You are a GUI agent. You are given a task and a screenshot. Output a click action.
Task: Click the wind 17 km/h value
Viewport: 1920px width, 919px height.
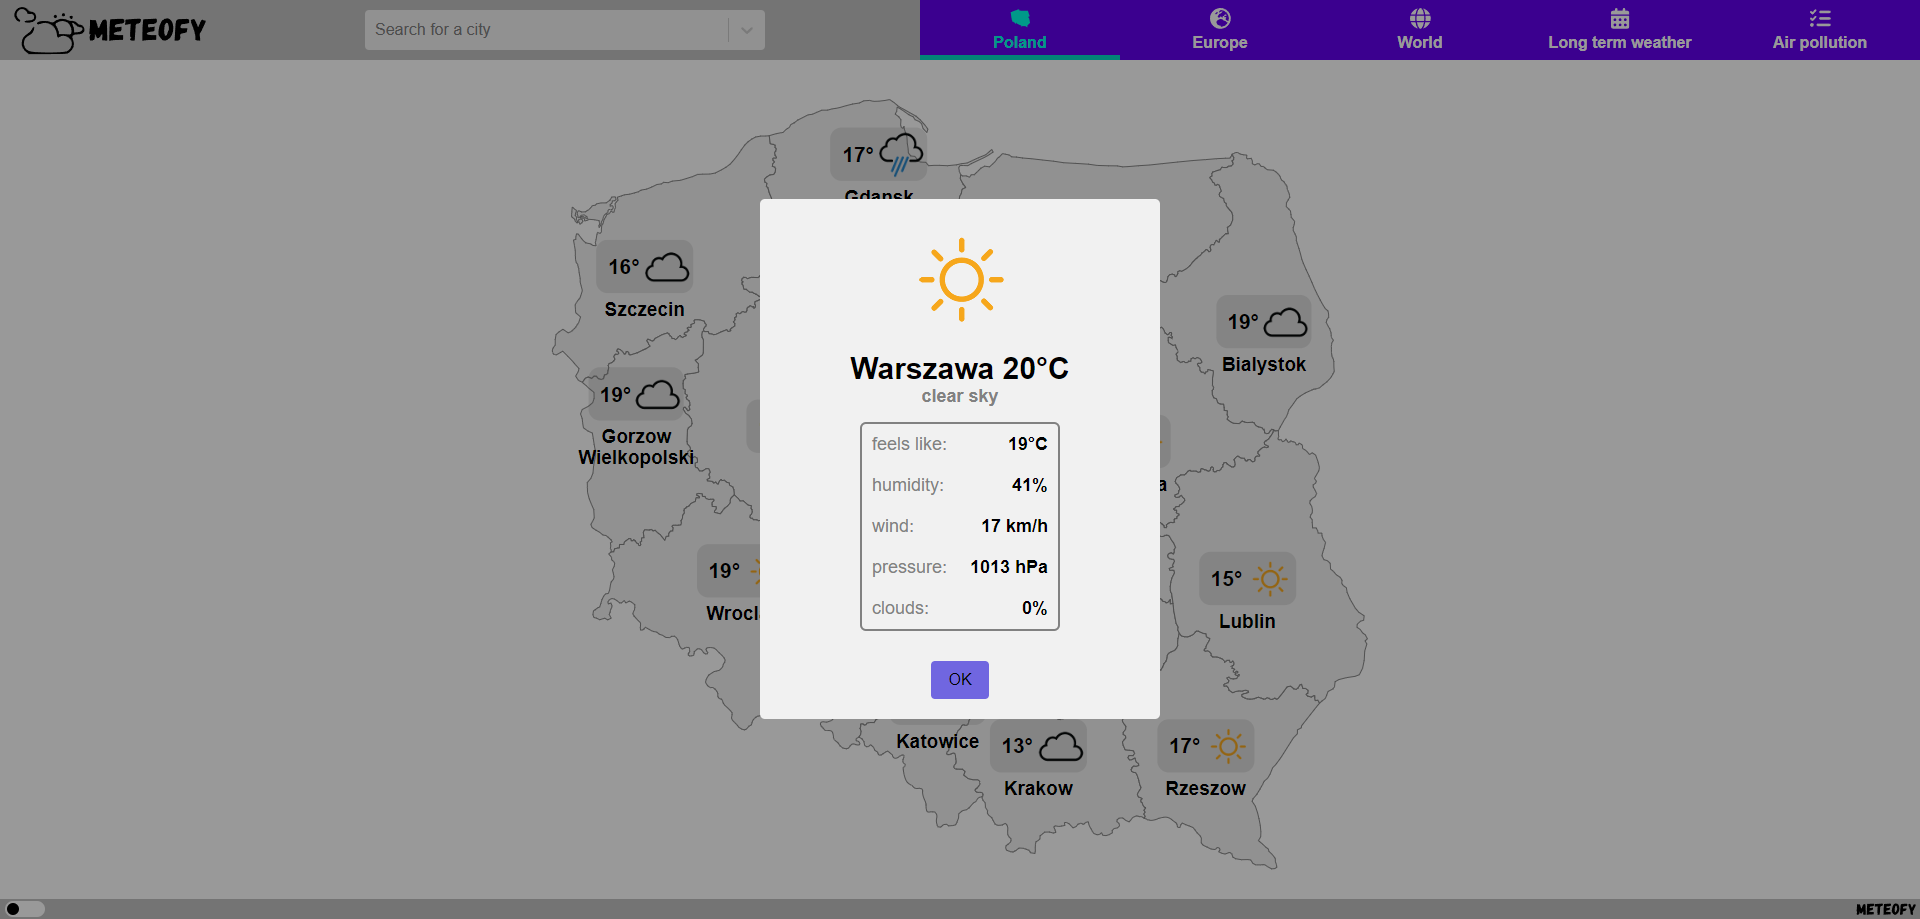point(1014,526)
